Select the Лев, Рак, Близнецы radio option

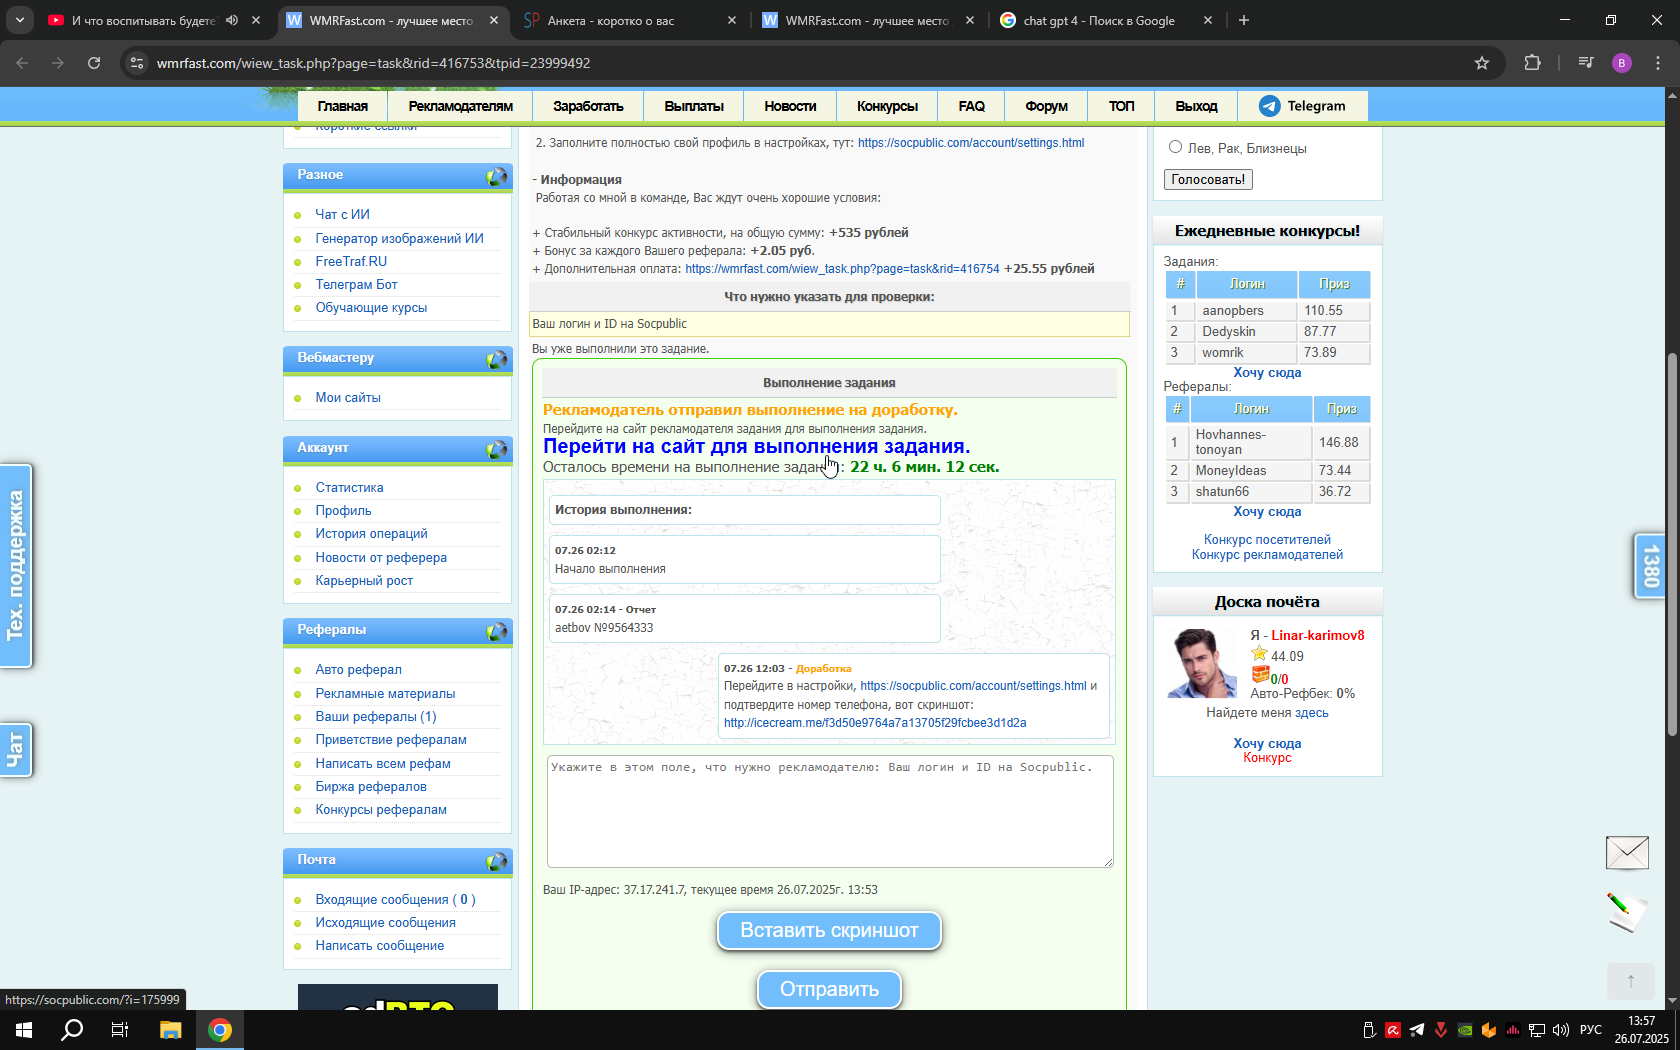(x=1176, y=147)
